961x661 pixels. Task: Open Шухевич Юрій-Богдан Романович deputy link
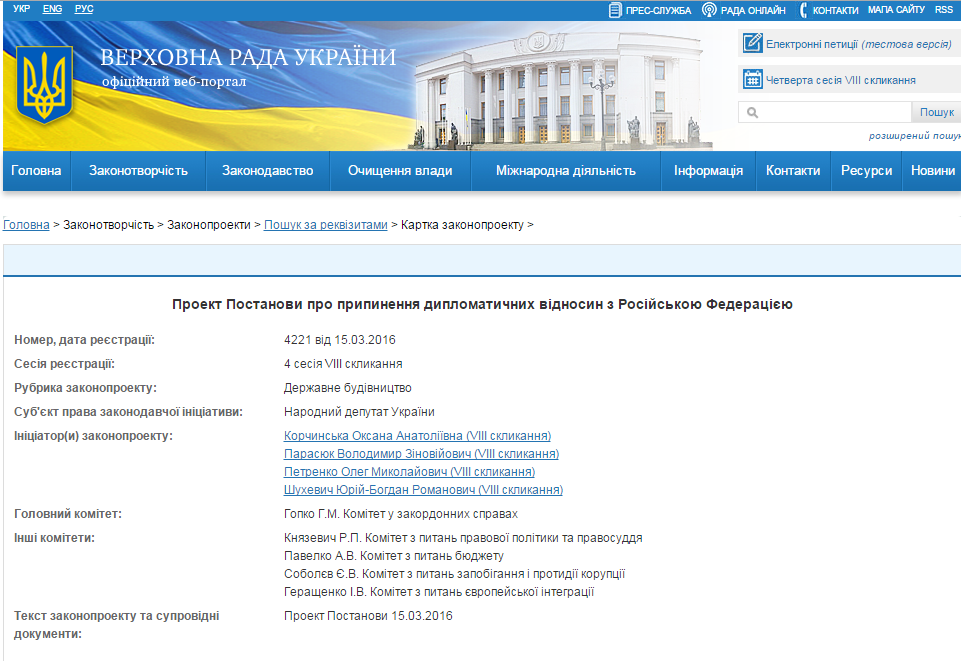pos(424,490)
